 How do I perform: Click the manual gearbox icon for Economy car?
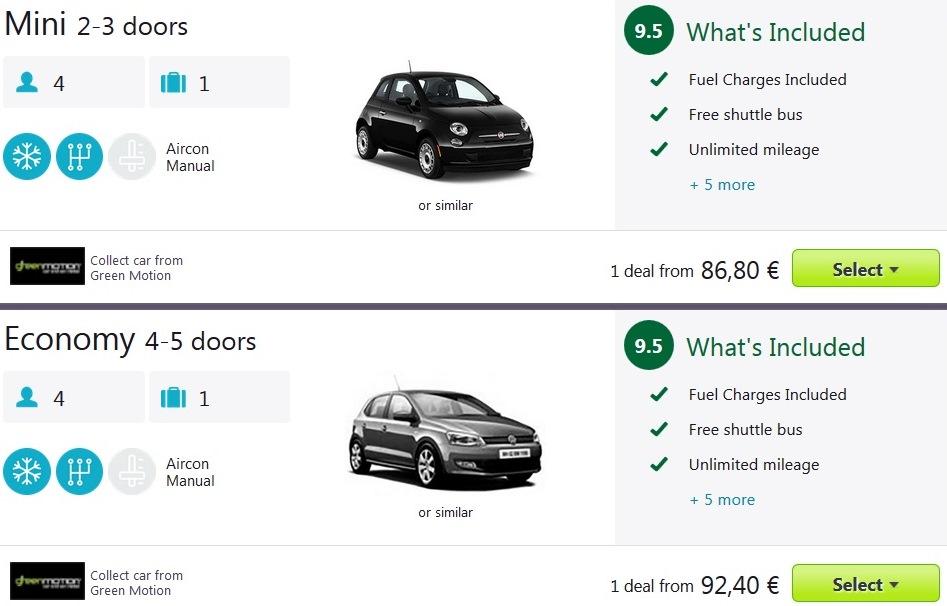click(x=79, y=472)
